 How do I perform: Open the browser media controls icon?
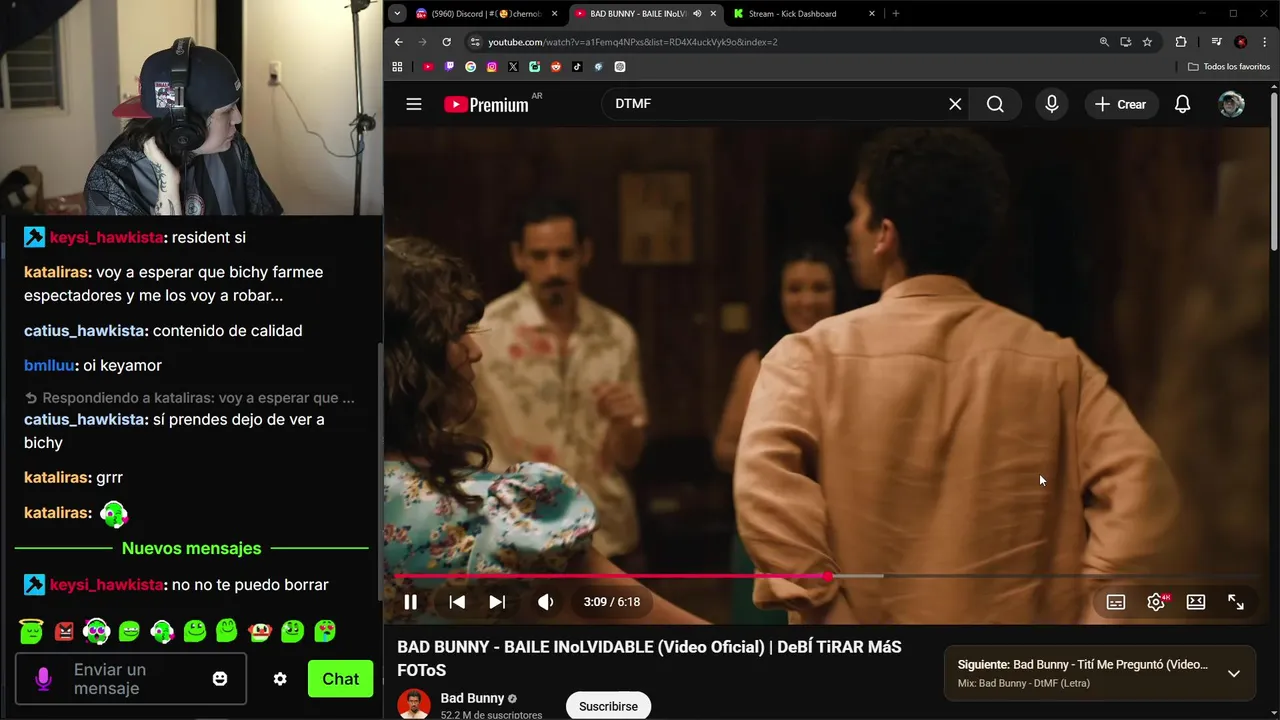[1216, 42]
